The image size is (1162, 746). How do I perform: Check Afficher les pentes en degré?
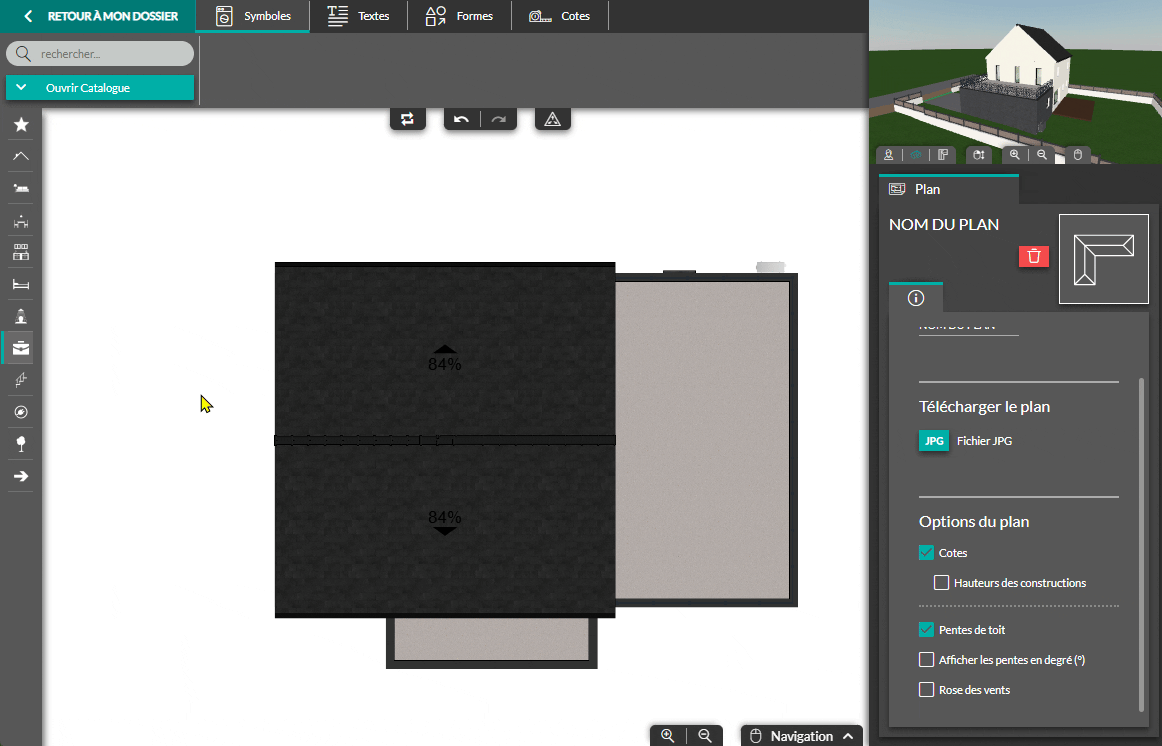point(926,660)
